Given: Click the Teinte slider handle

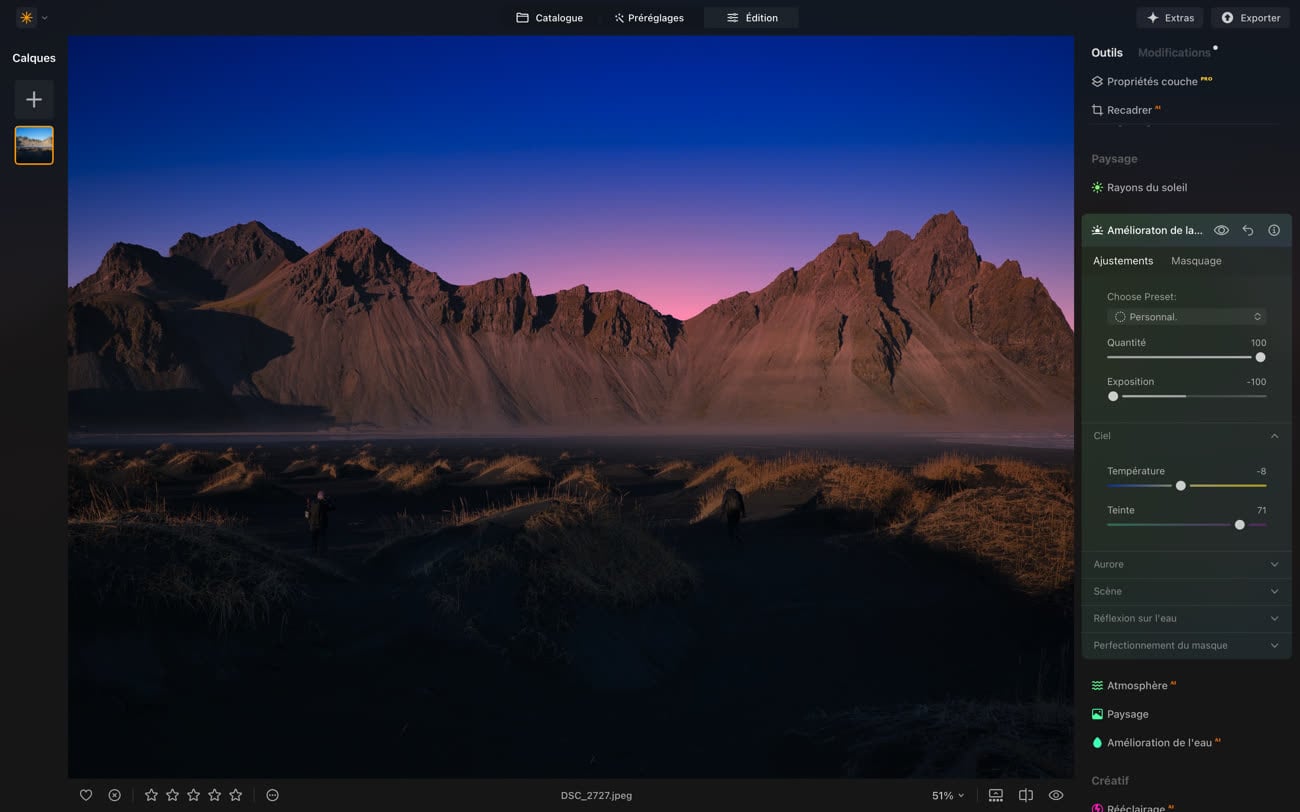Looking at the screenshot, I should (1240, 525).
